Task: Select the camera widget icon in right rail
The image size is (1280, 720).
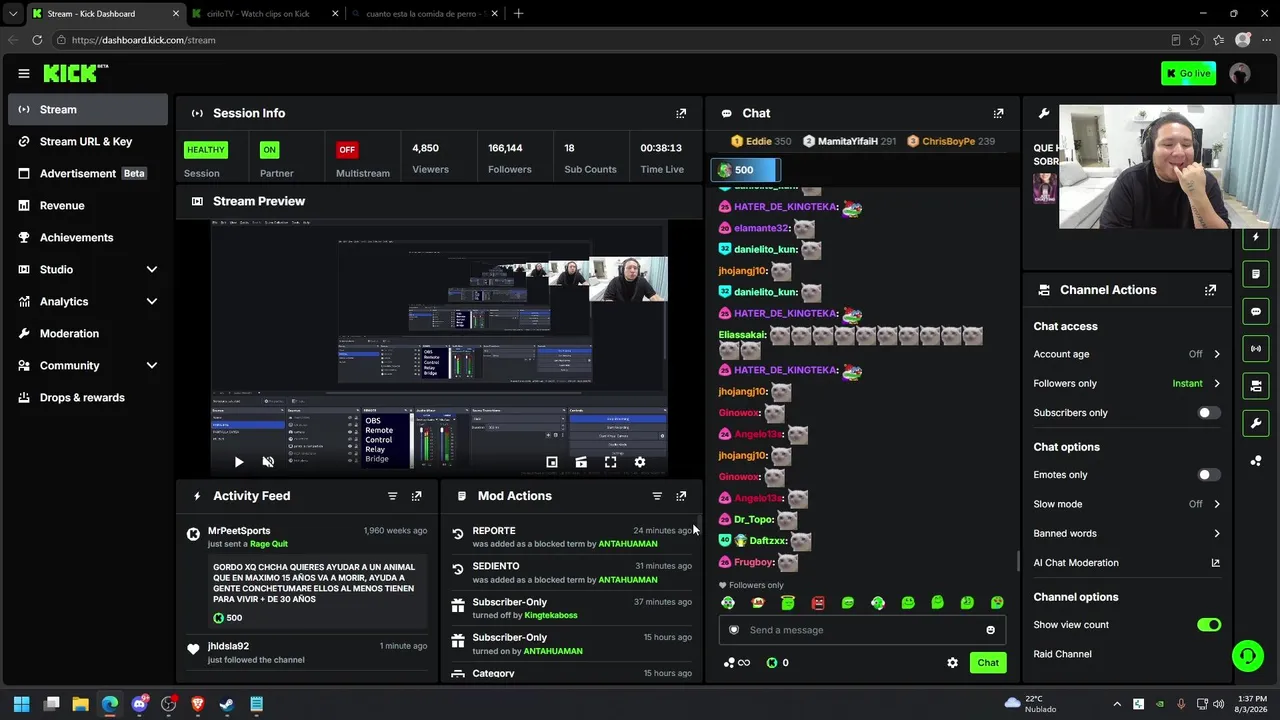Action: [1256, 386]
